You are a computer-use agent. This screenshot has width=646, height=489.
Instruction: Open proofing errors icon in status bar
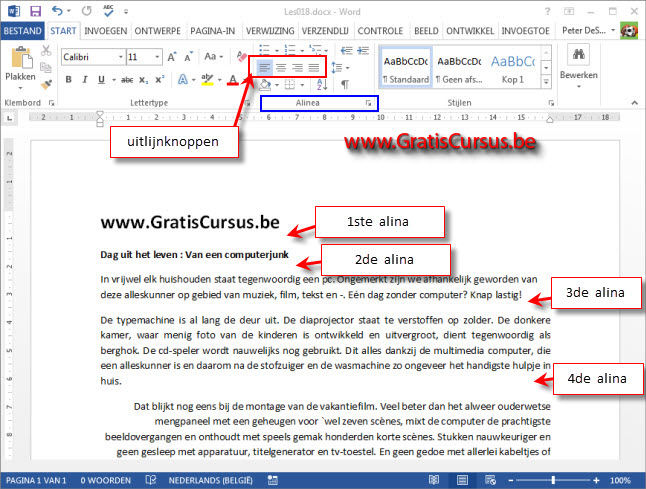click(x=151, y=480)
